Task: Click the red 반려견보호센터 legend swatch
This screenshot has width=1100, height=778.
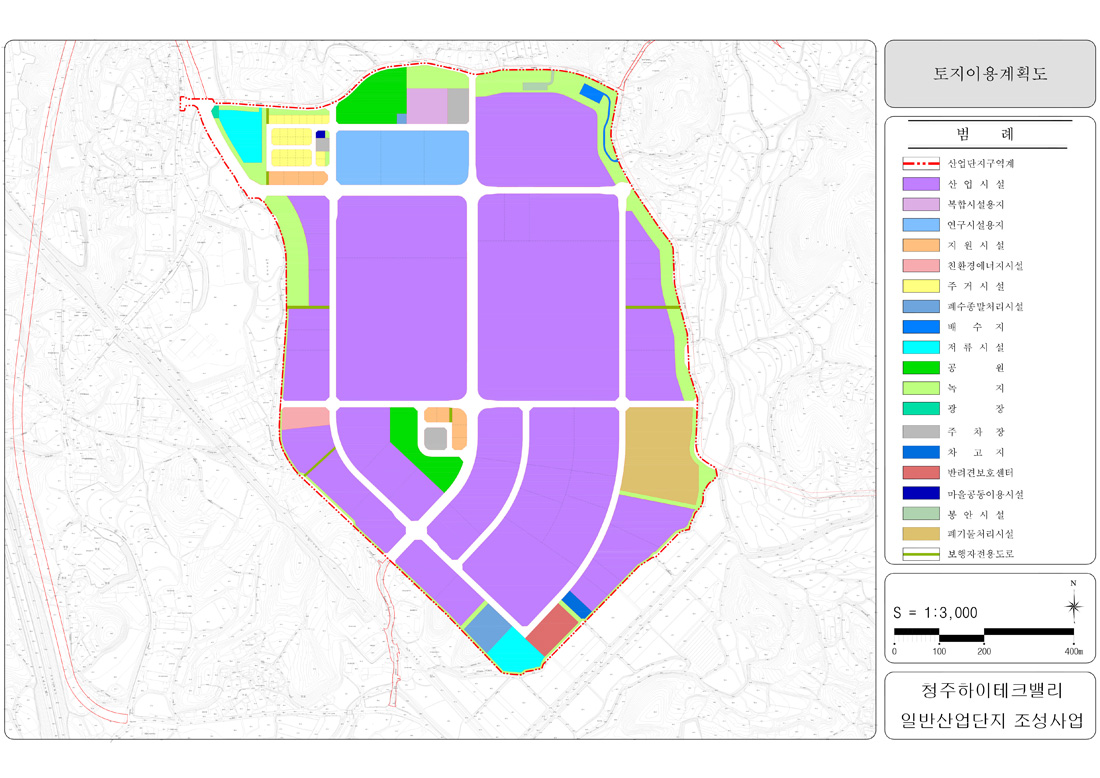Action: pos(920,473)
